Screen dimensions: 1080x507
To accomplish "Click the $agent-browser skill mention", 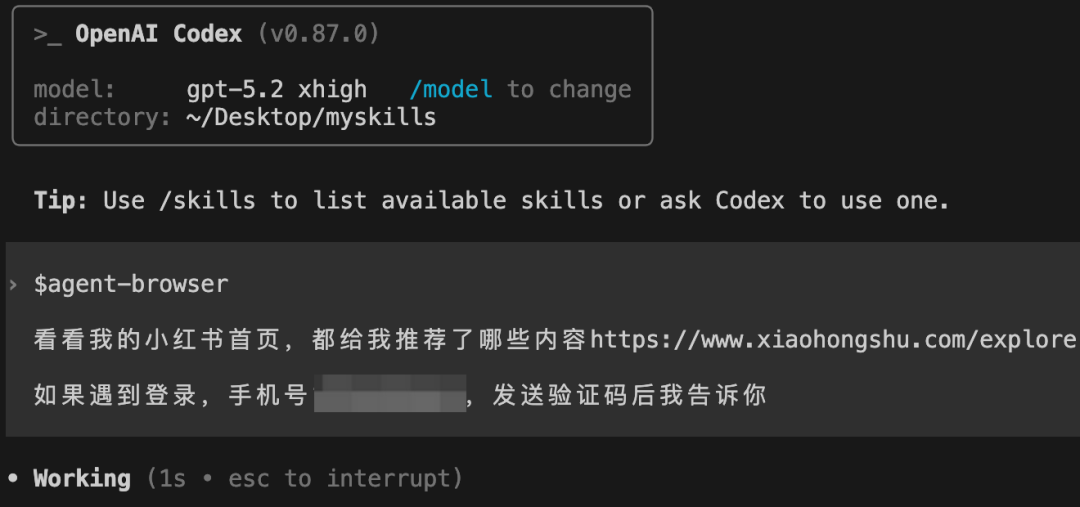I will pyautogui.click(x=131, y=285).
